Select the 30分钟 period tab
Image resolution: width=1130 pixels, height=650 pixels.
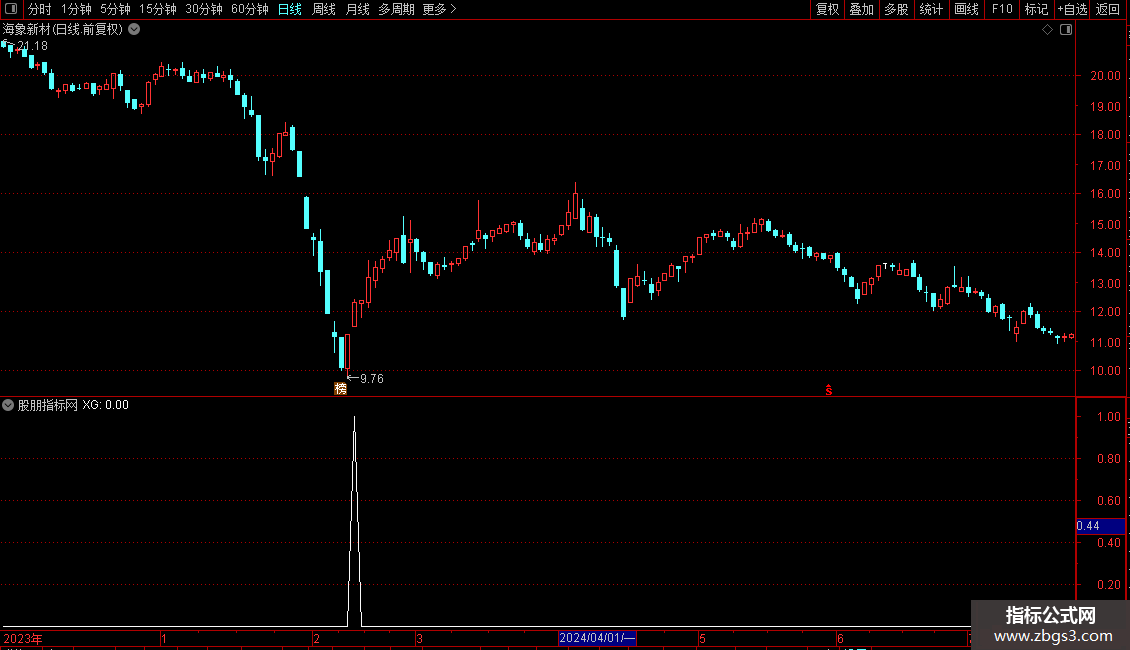(204, 9)
